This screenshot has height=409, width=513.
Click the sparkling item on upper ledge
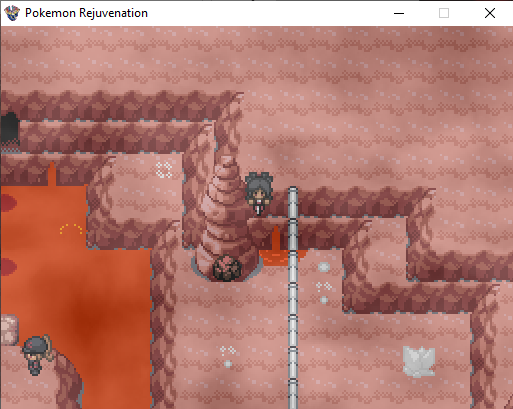pyautogui.click(x=164, y=170)
